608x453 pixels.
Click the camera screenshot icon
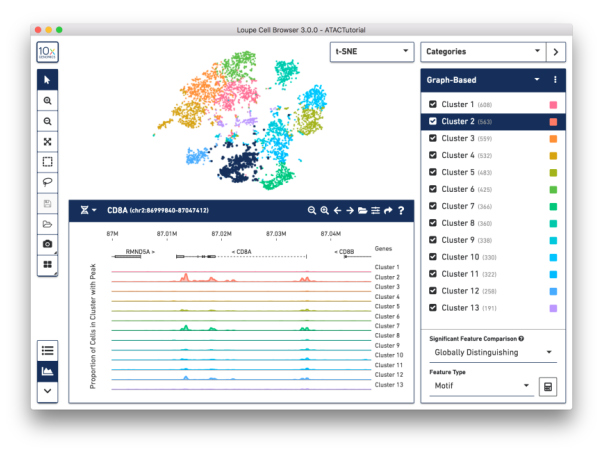pyautogui.click(x=47, y=243)
